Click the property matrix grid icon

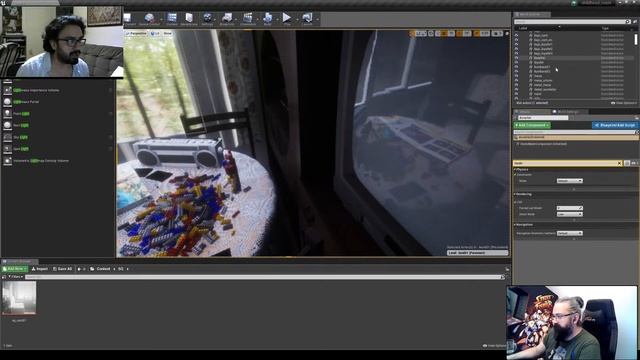pos(627,163)
